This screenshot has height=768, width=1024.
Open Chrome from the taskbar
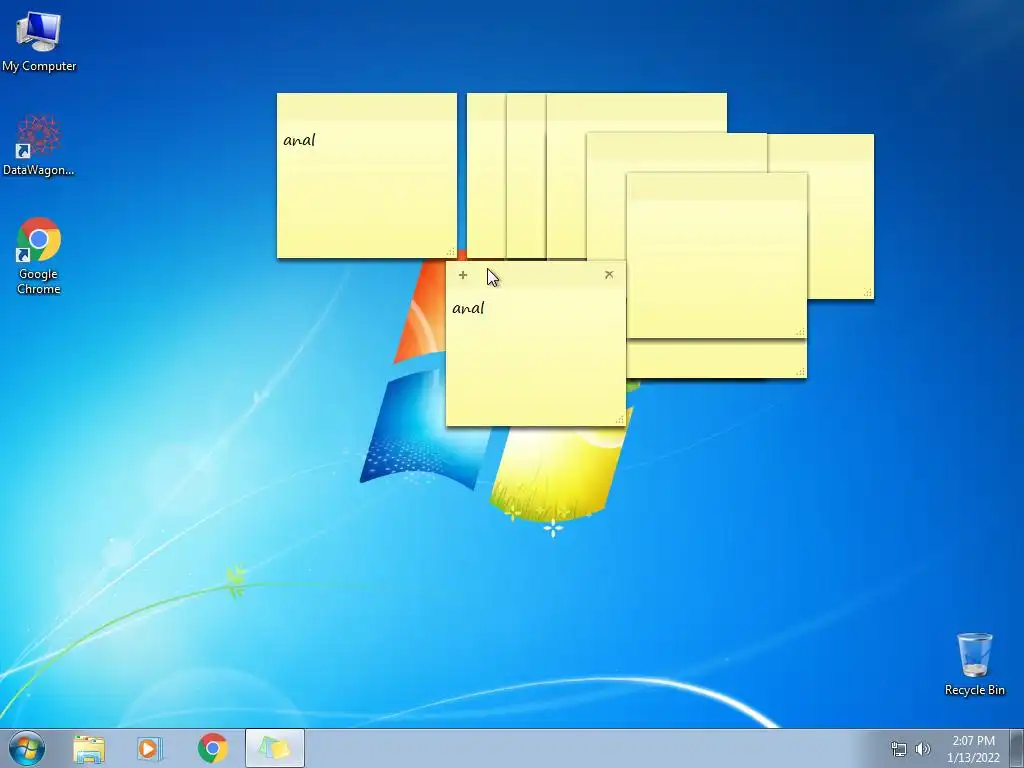[212, 748]
